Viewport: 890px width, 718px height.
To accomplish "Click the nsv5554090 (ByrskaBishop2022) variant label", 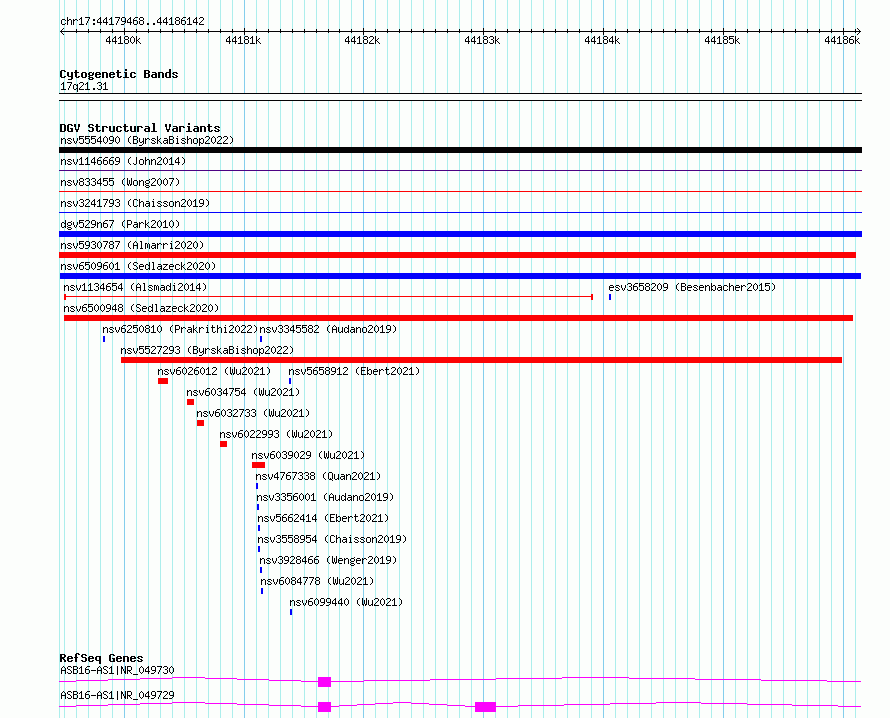I will point(147,140).
